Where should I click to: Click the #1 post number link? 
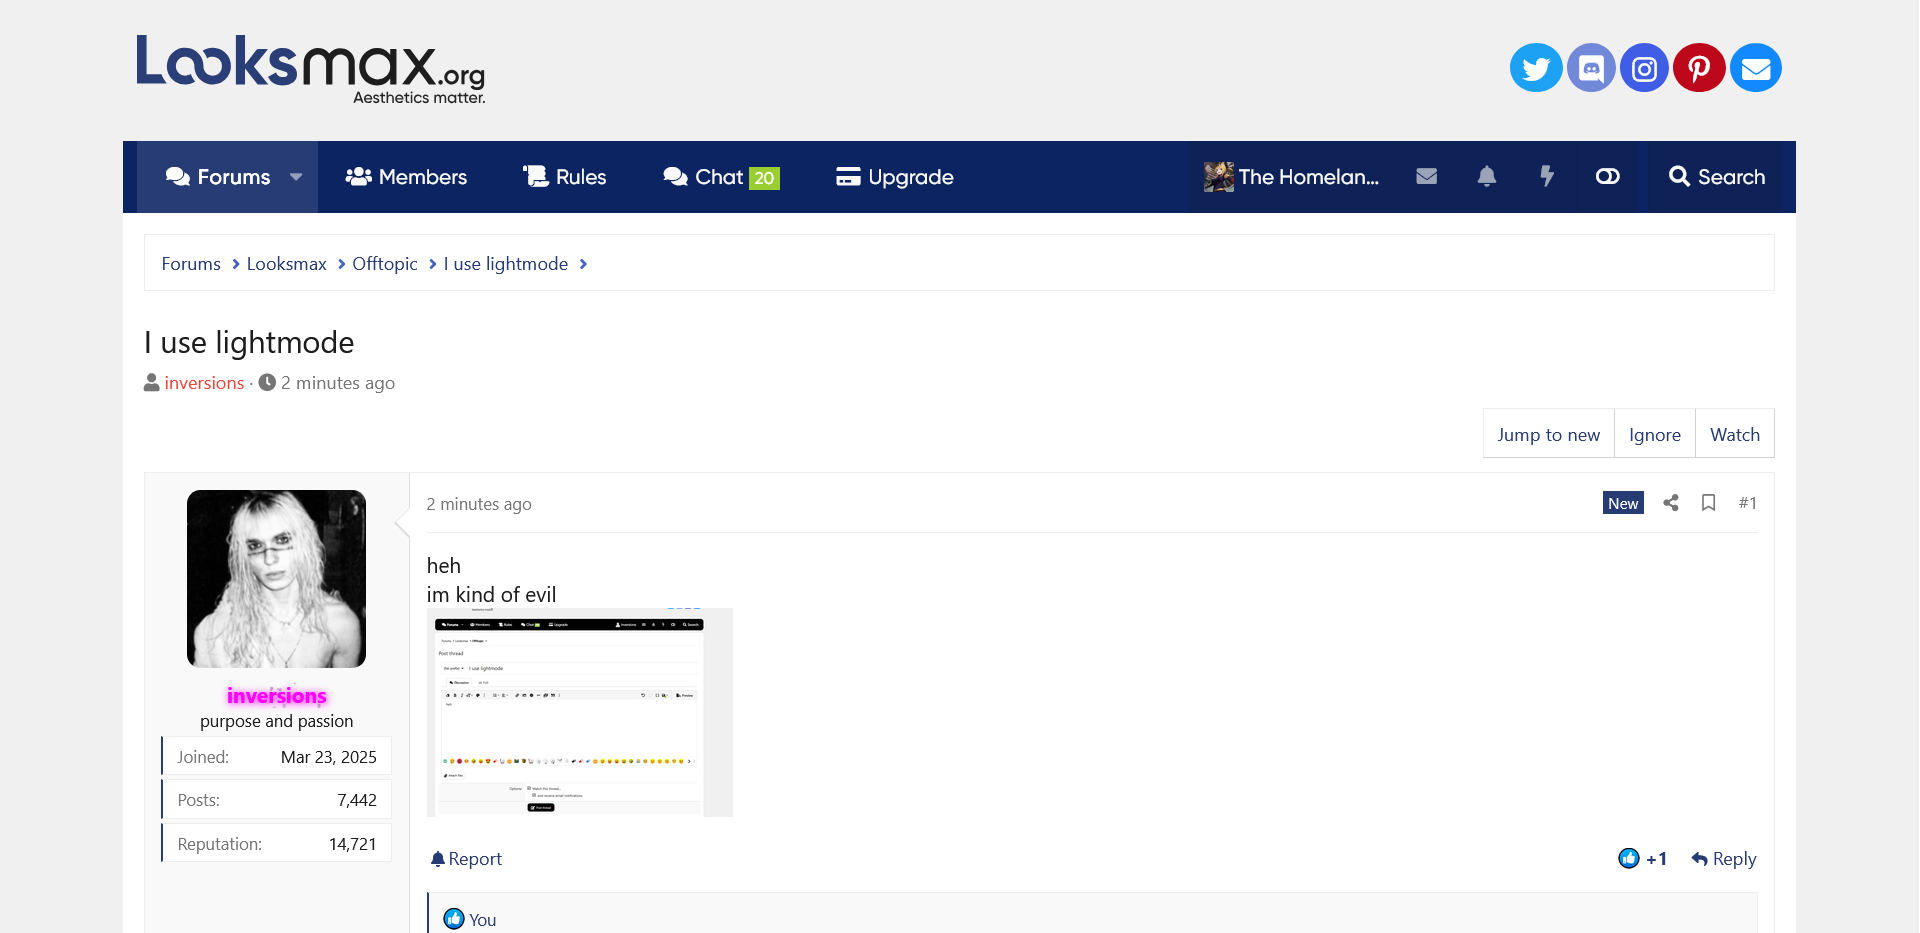click(1747, 503)
